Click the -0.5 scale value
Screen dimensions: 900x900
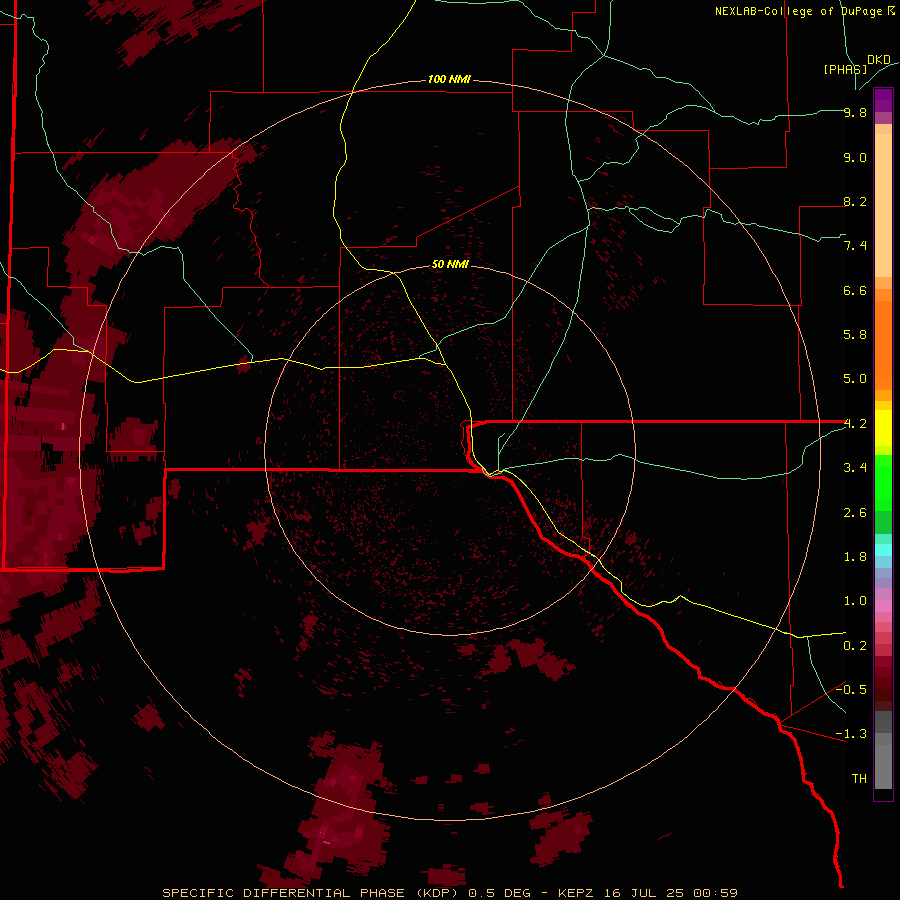click(x=851, y=689)
